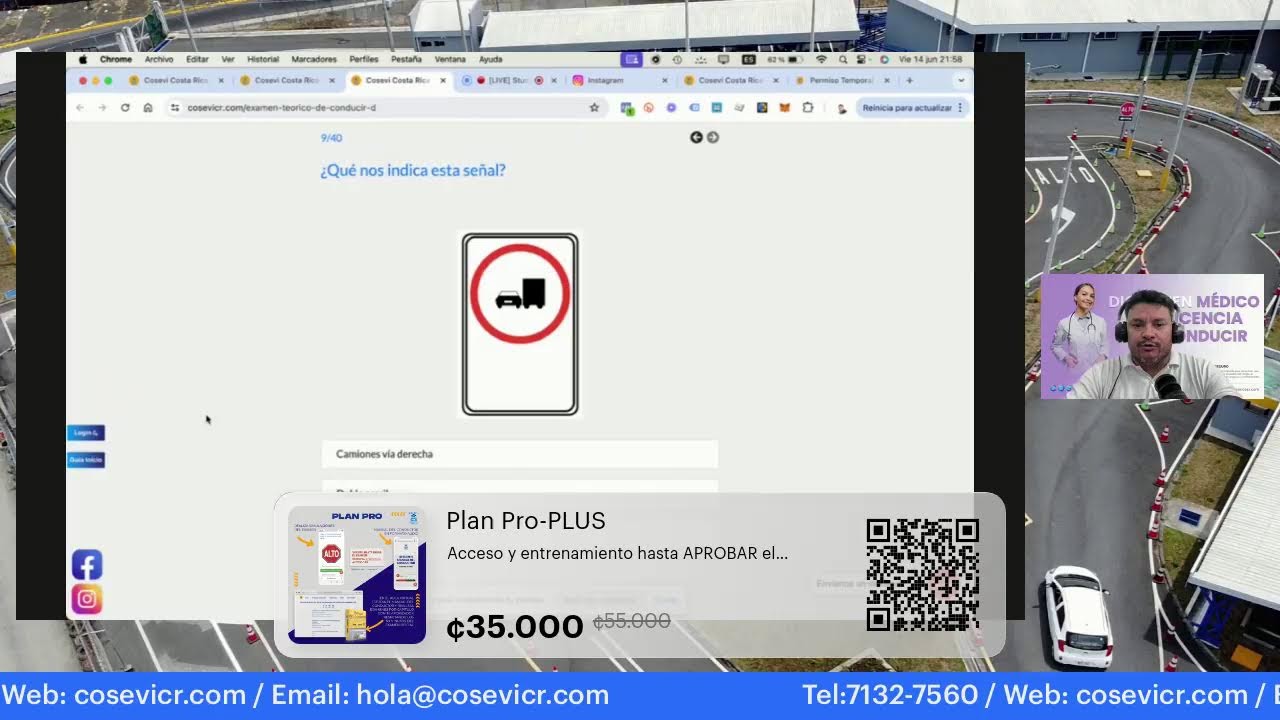Viewport: 1280px width, 720px height.
Task: Click the Plan Pro-PLUS title
Action: [x=526, y=521]
